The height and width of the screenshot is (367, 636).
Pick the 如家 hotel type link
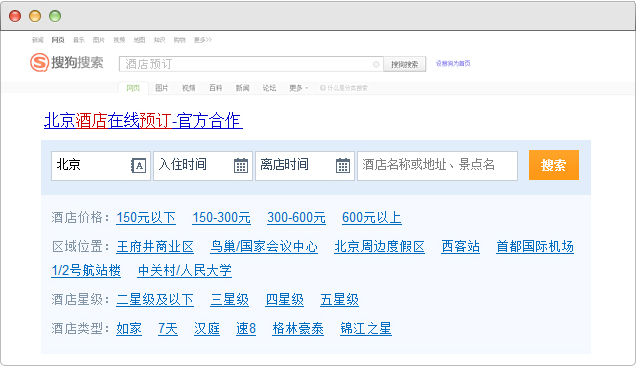click(129, 328)
